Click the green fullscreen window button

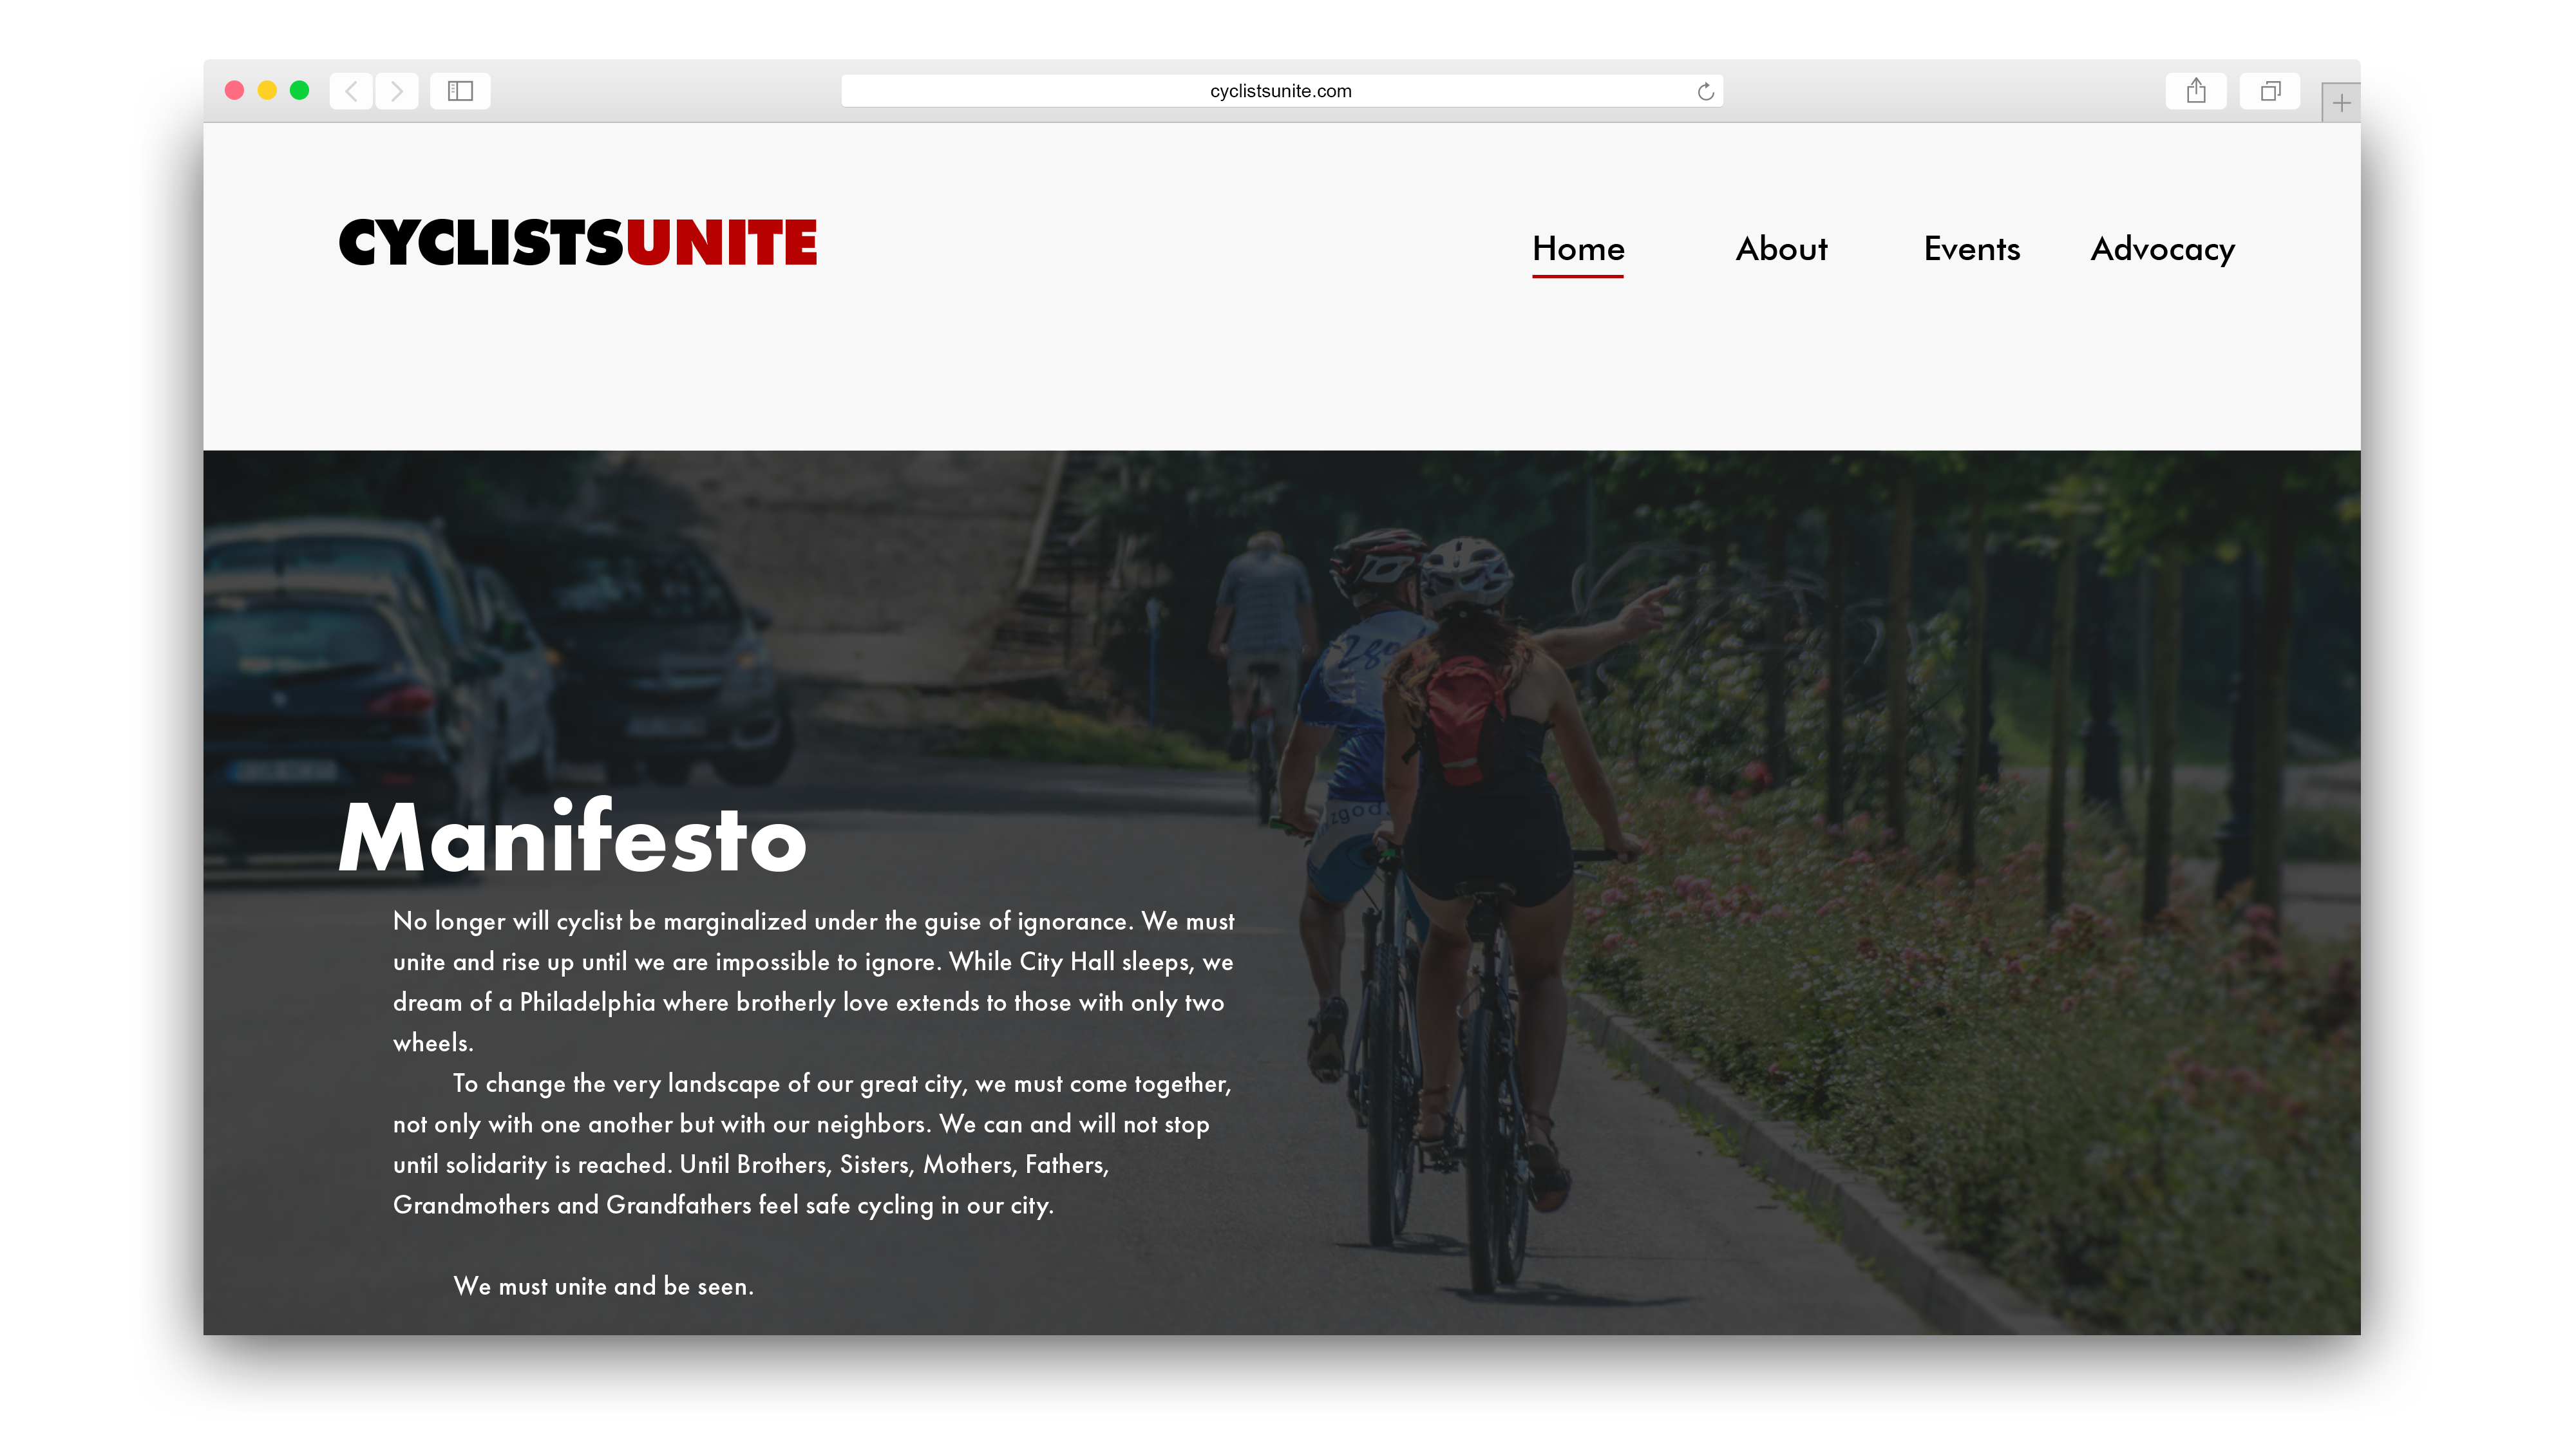[x=299, y=91]
